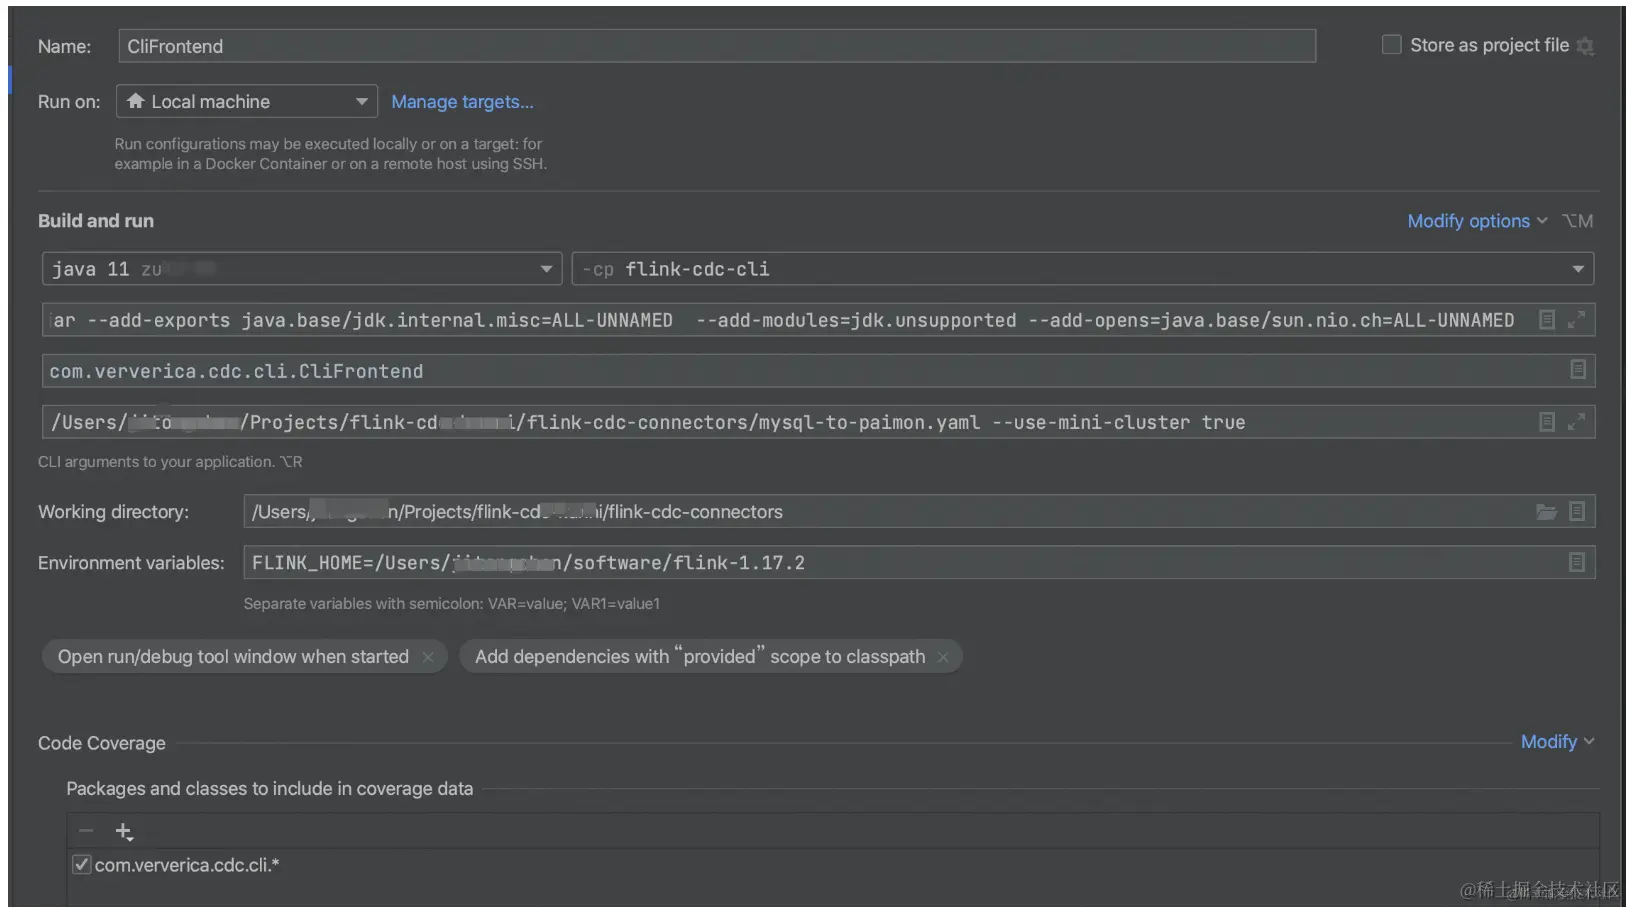Viewport: 1628px width, 908px height.
Task: Click the VM options field with --add-exports
Action: (x=818, y=320)
